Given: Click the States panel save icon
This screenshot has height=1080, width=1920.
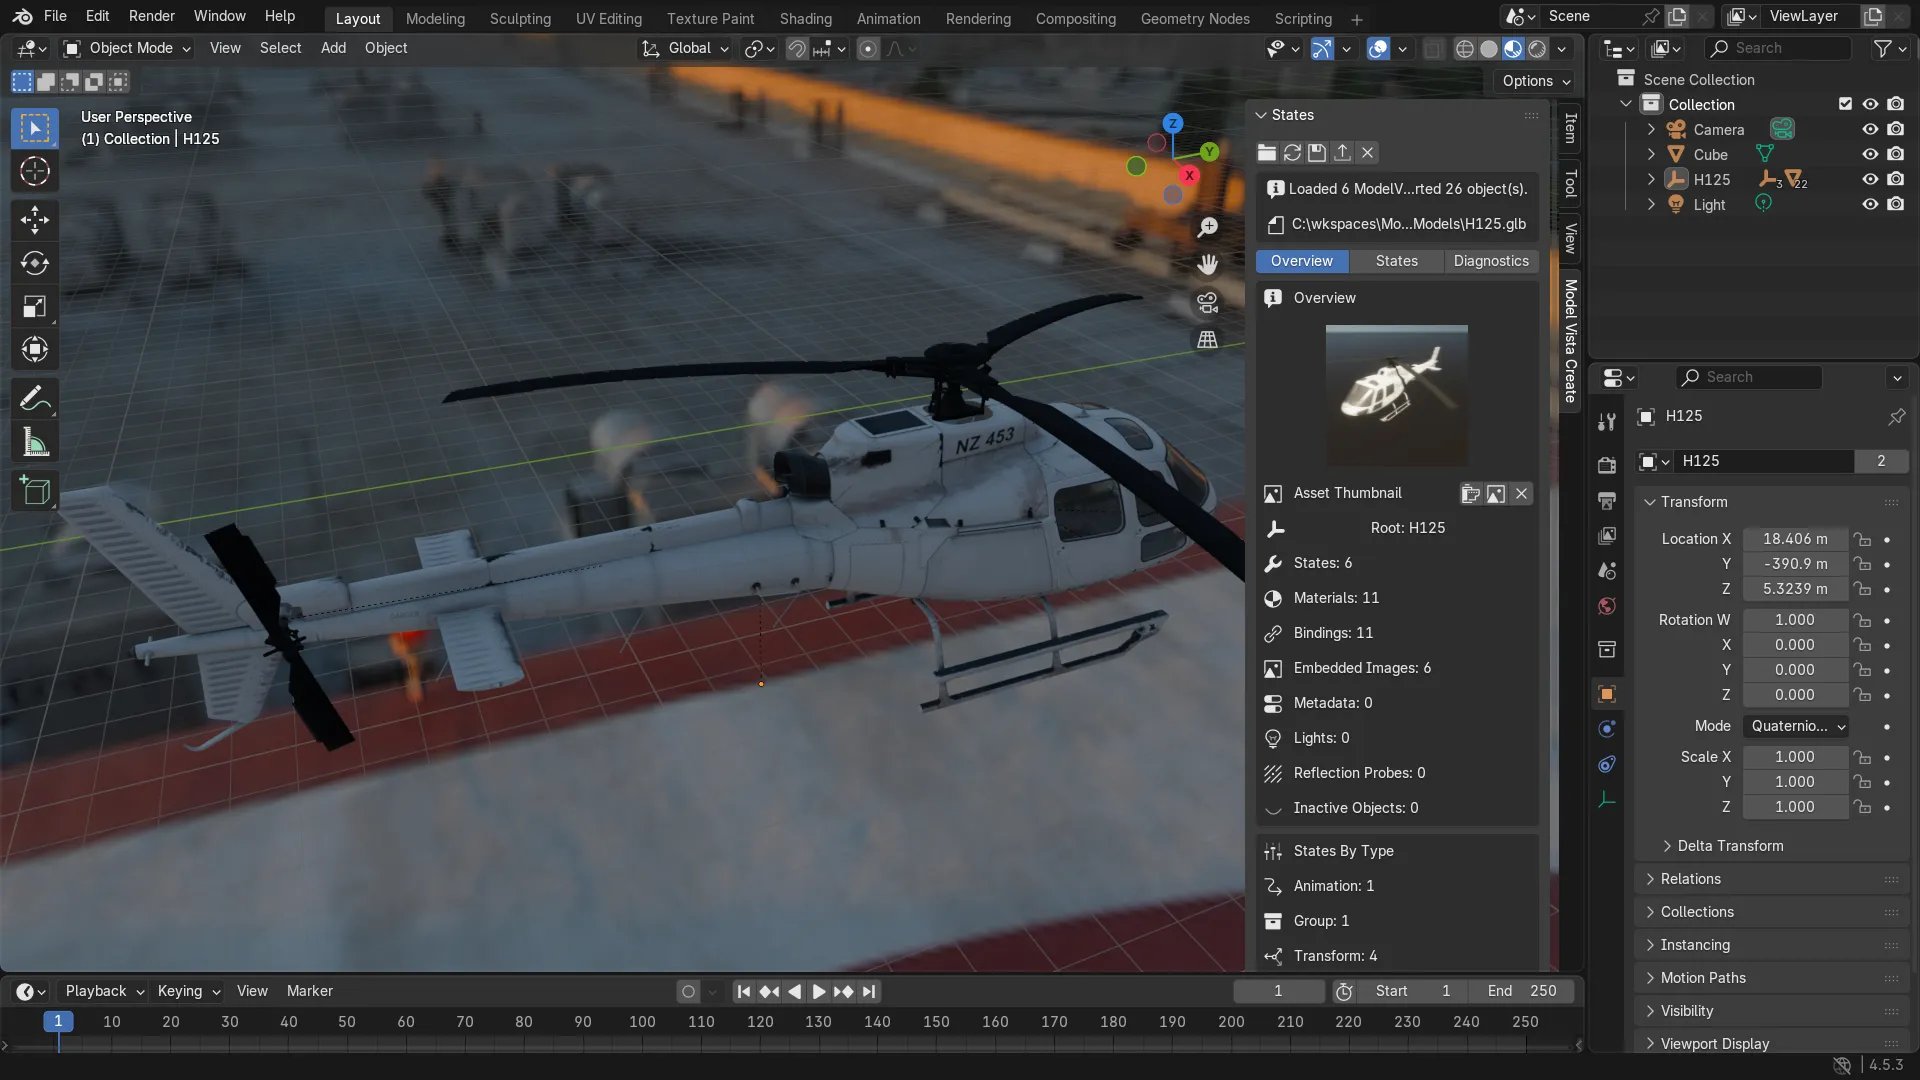Looking at the screenshot, I should 1317,152.
